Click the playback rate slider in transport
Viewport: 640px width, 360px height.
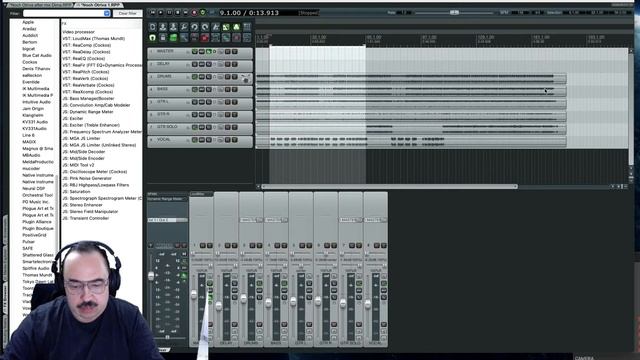tap(454, 13)
